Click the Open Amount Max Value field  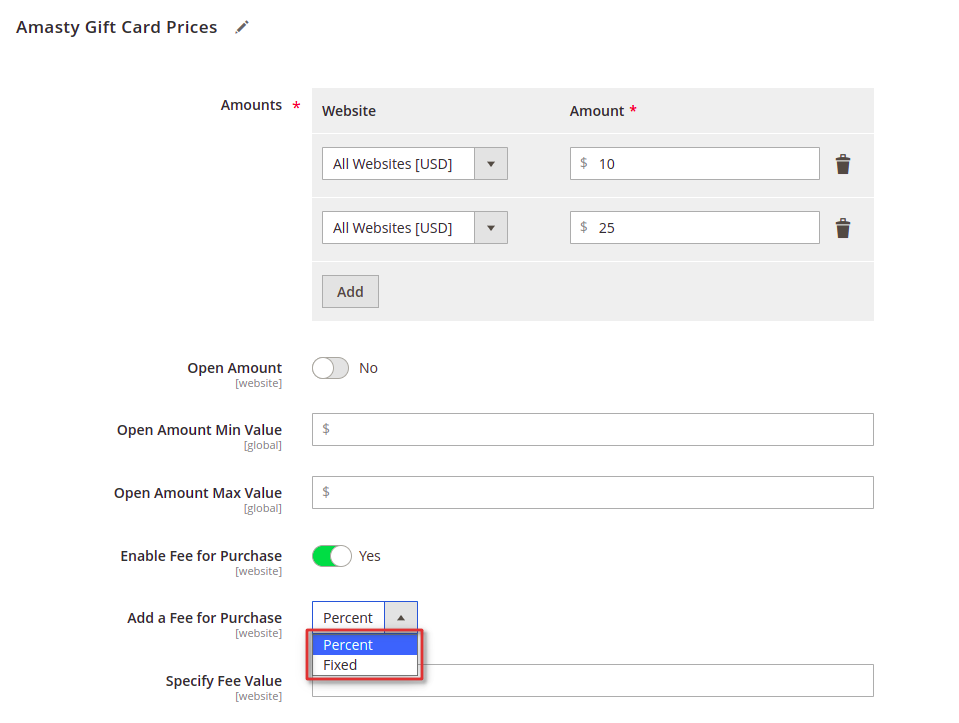coord(593,492)
